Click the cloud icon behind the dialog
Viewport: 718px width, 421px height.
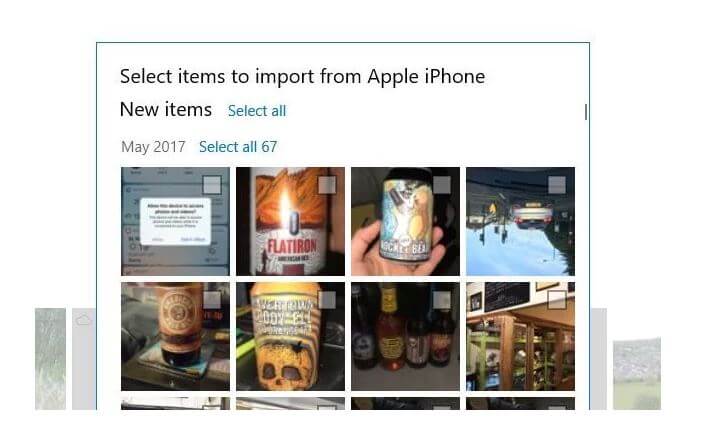point(84,320)
